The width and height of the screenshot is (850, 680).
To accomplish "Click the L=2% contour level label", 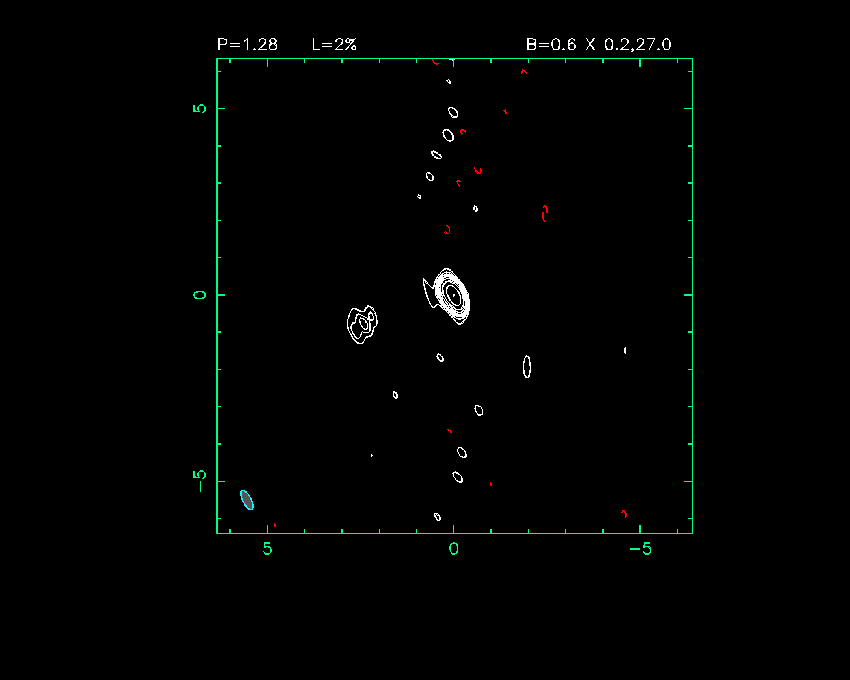I will tap(334, 44).
